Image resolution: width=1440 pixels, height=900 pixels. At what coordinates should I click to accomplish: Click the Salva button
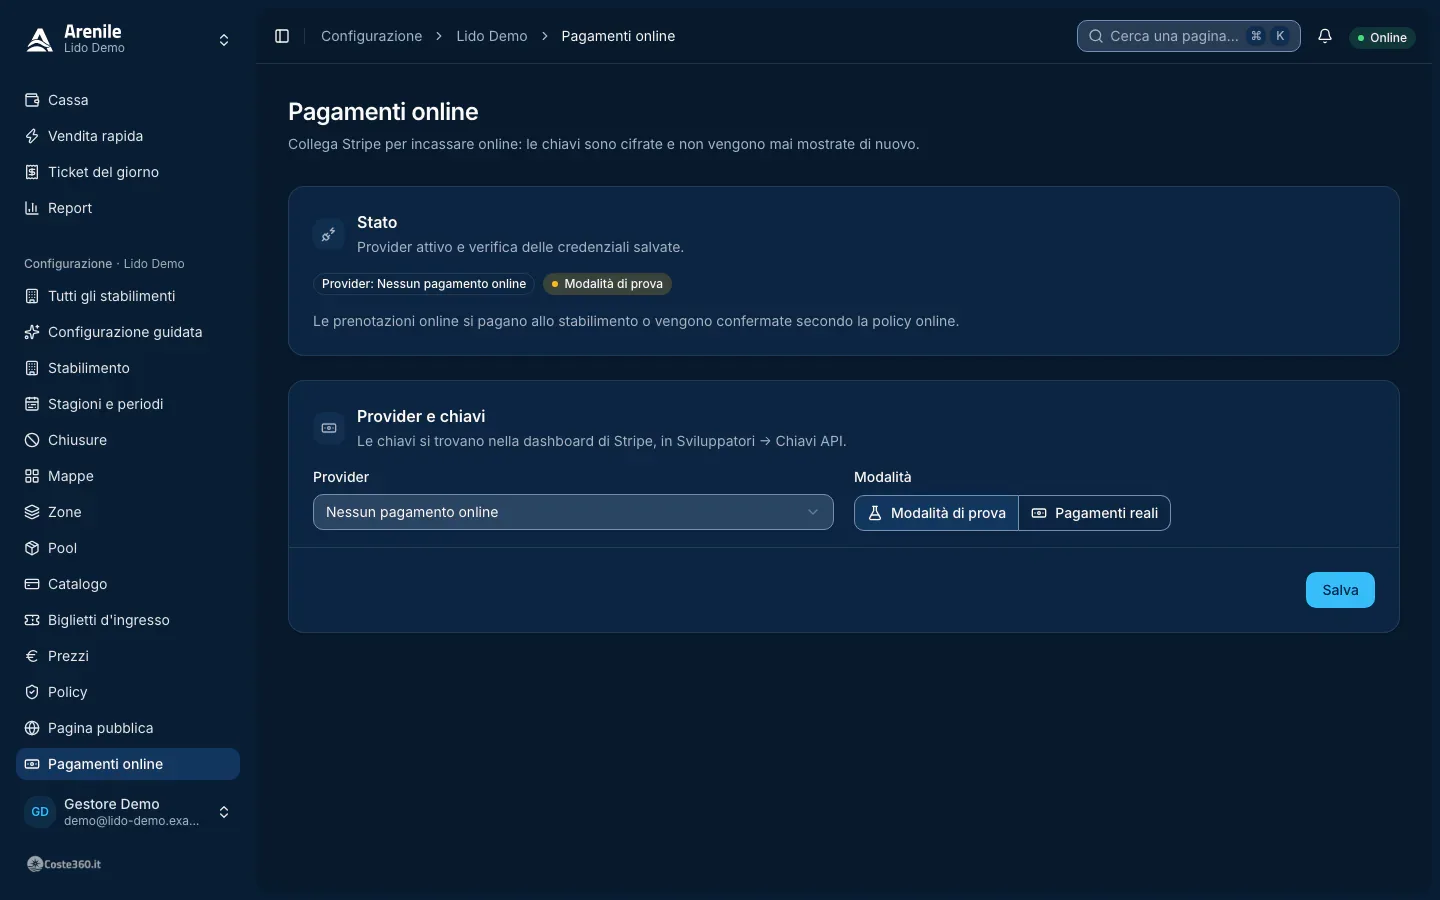(1340, 590)
